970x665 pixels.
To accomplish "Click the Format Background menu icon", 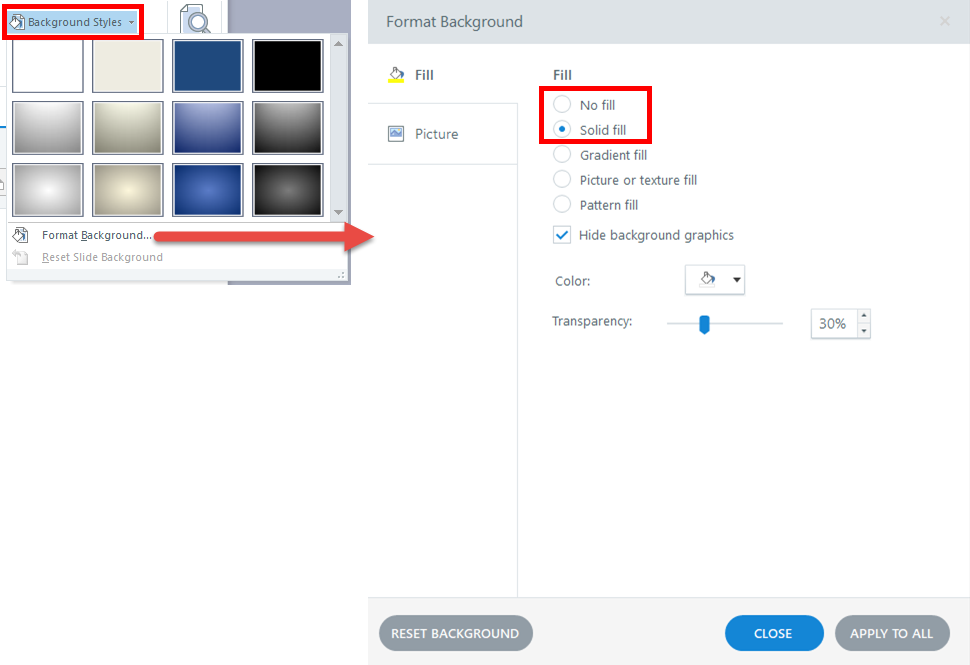I will tap(20, 235).
